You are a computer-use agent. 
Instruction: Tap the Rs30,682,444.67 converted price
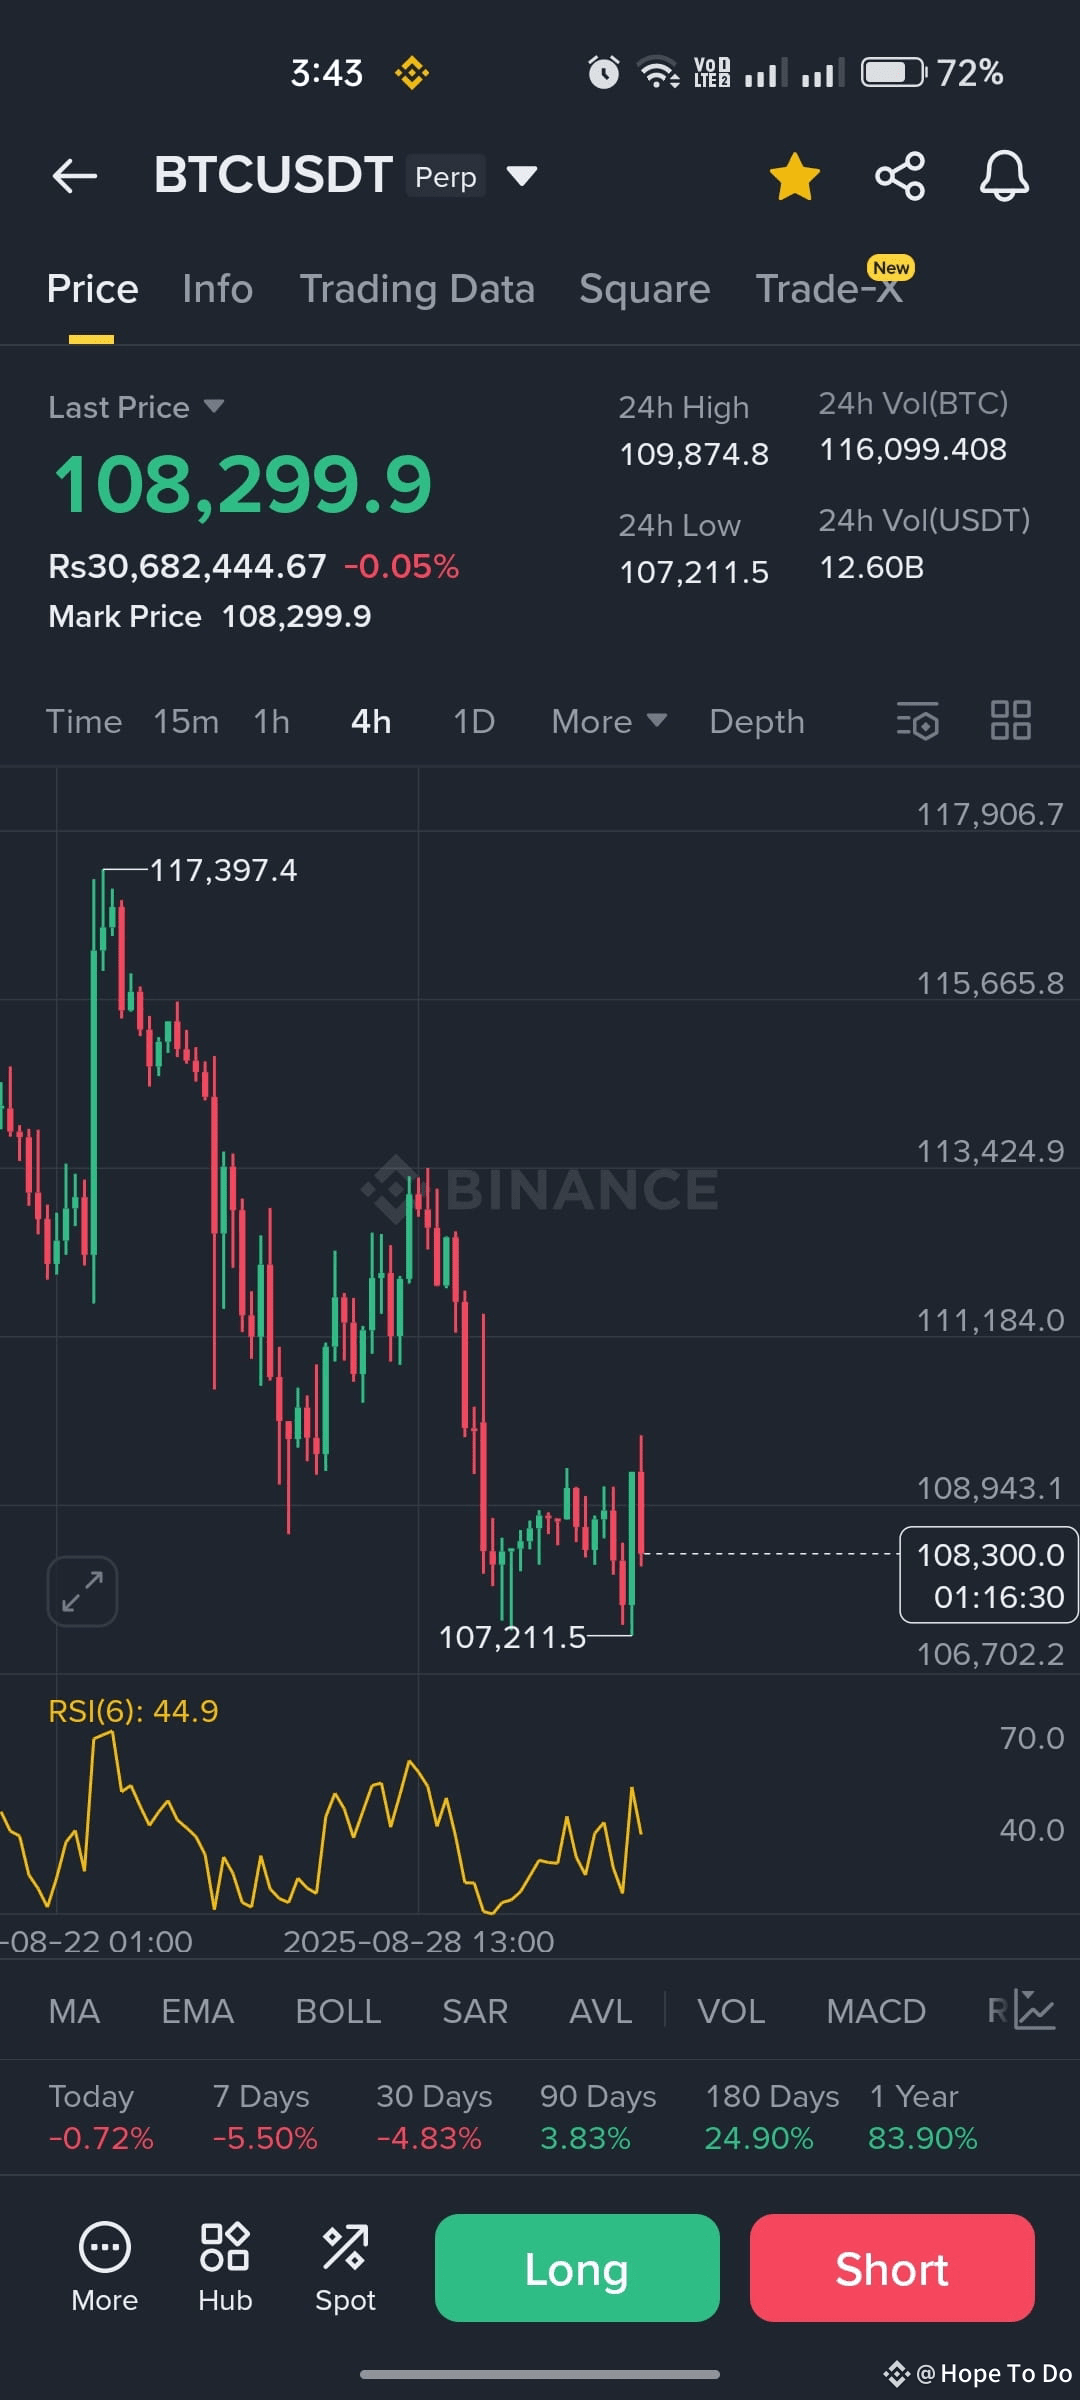(x=187, y=566)
